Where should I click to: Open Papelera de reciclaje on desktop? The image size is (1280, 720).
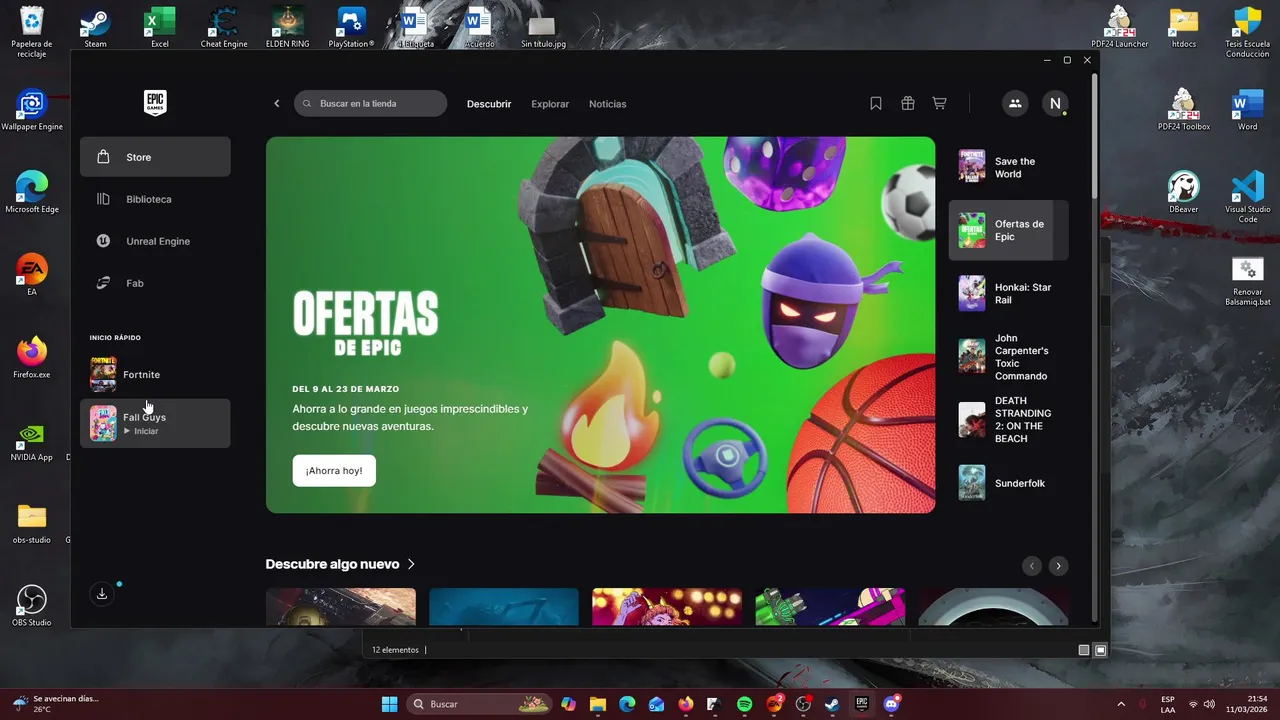pyautogui.click(x=32, y=31)
